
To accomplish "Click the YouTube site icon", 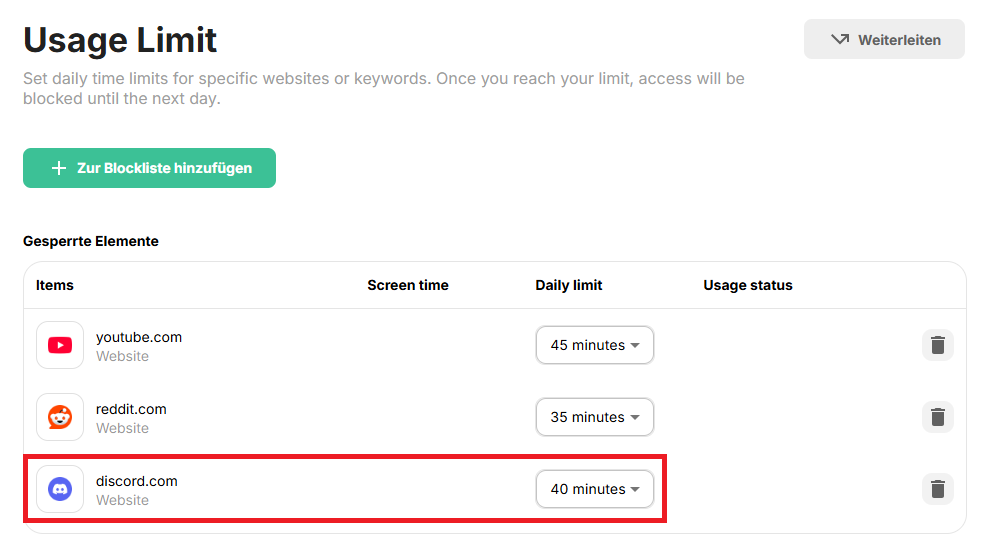I will pos(60,345).
